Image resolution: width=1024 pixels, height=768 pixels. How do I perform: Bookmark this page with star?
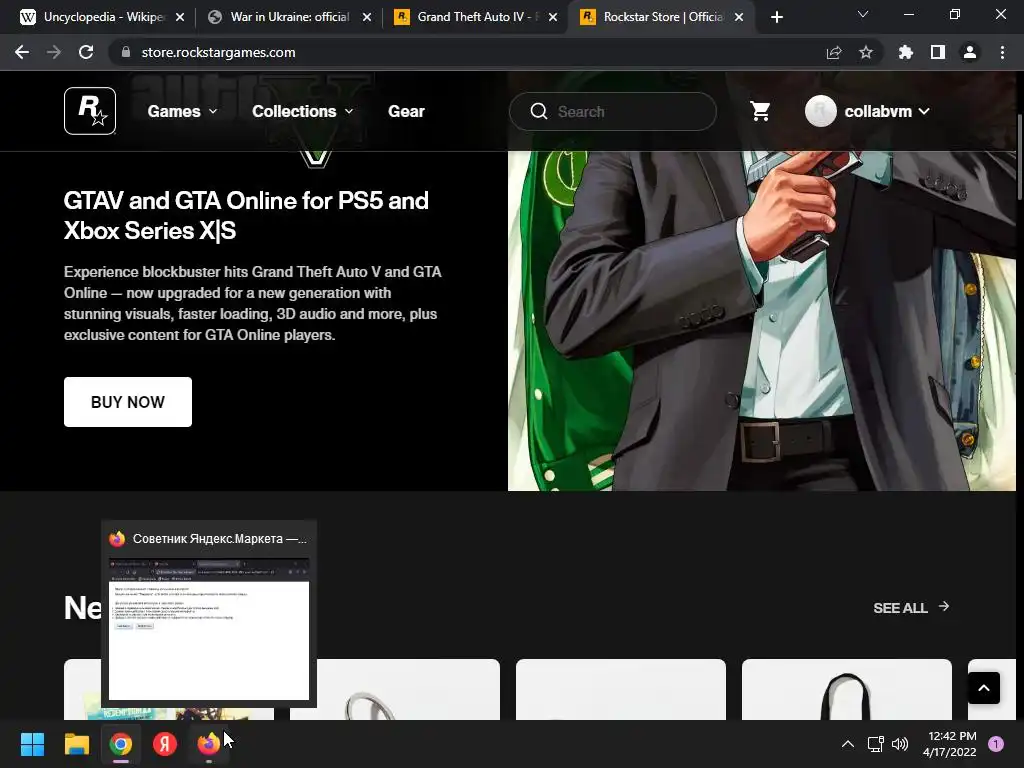(866, 52)
